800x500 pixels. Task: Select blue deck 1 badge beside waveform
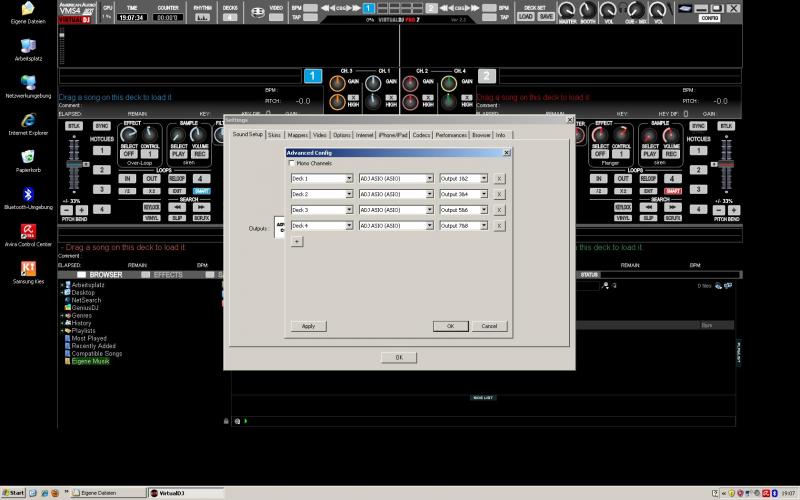tap(313, 76)
